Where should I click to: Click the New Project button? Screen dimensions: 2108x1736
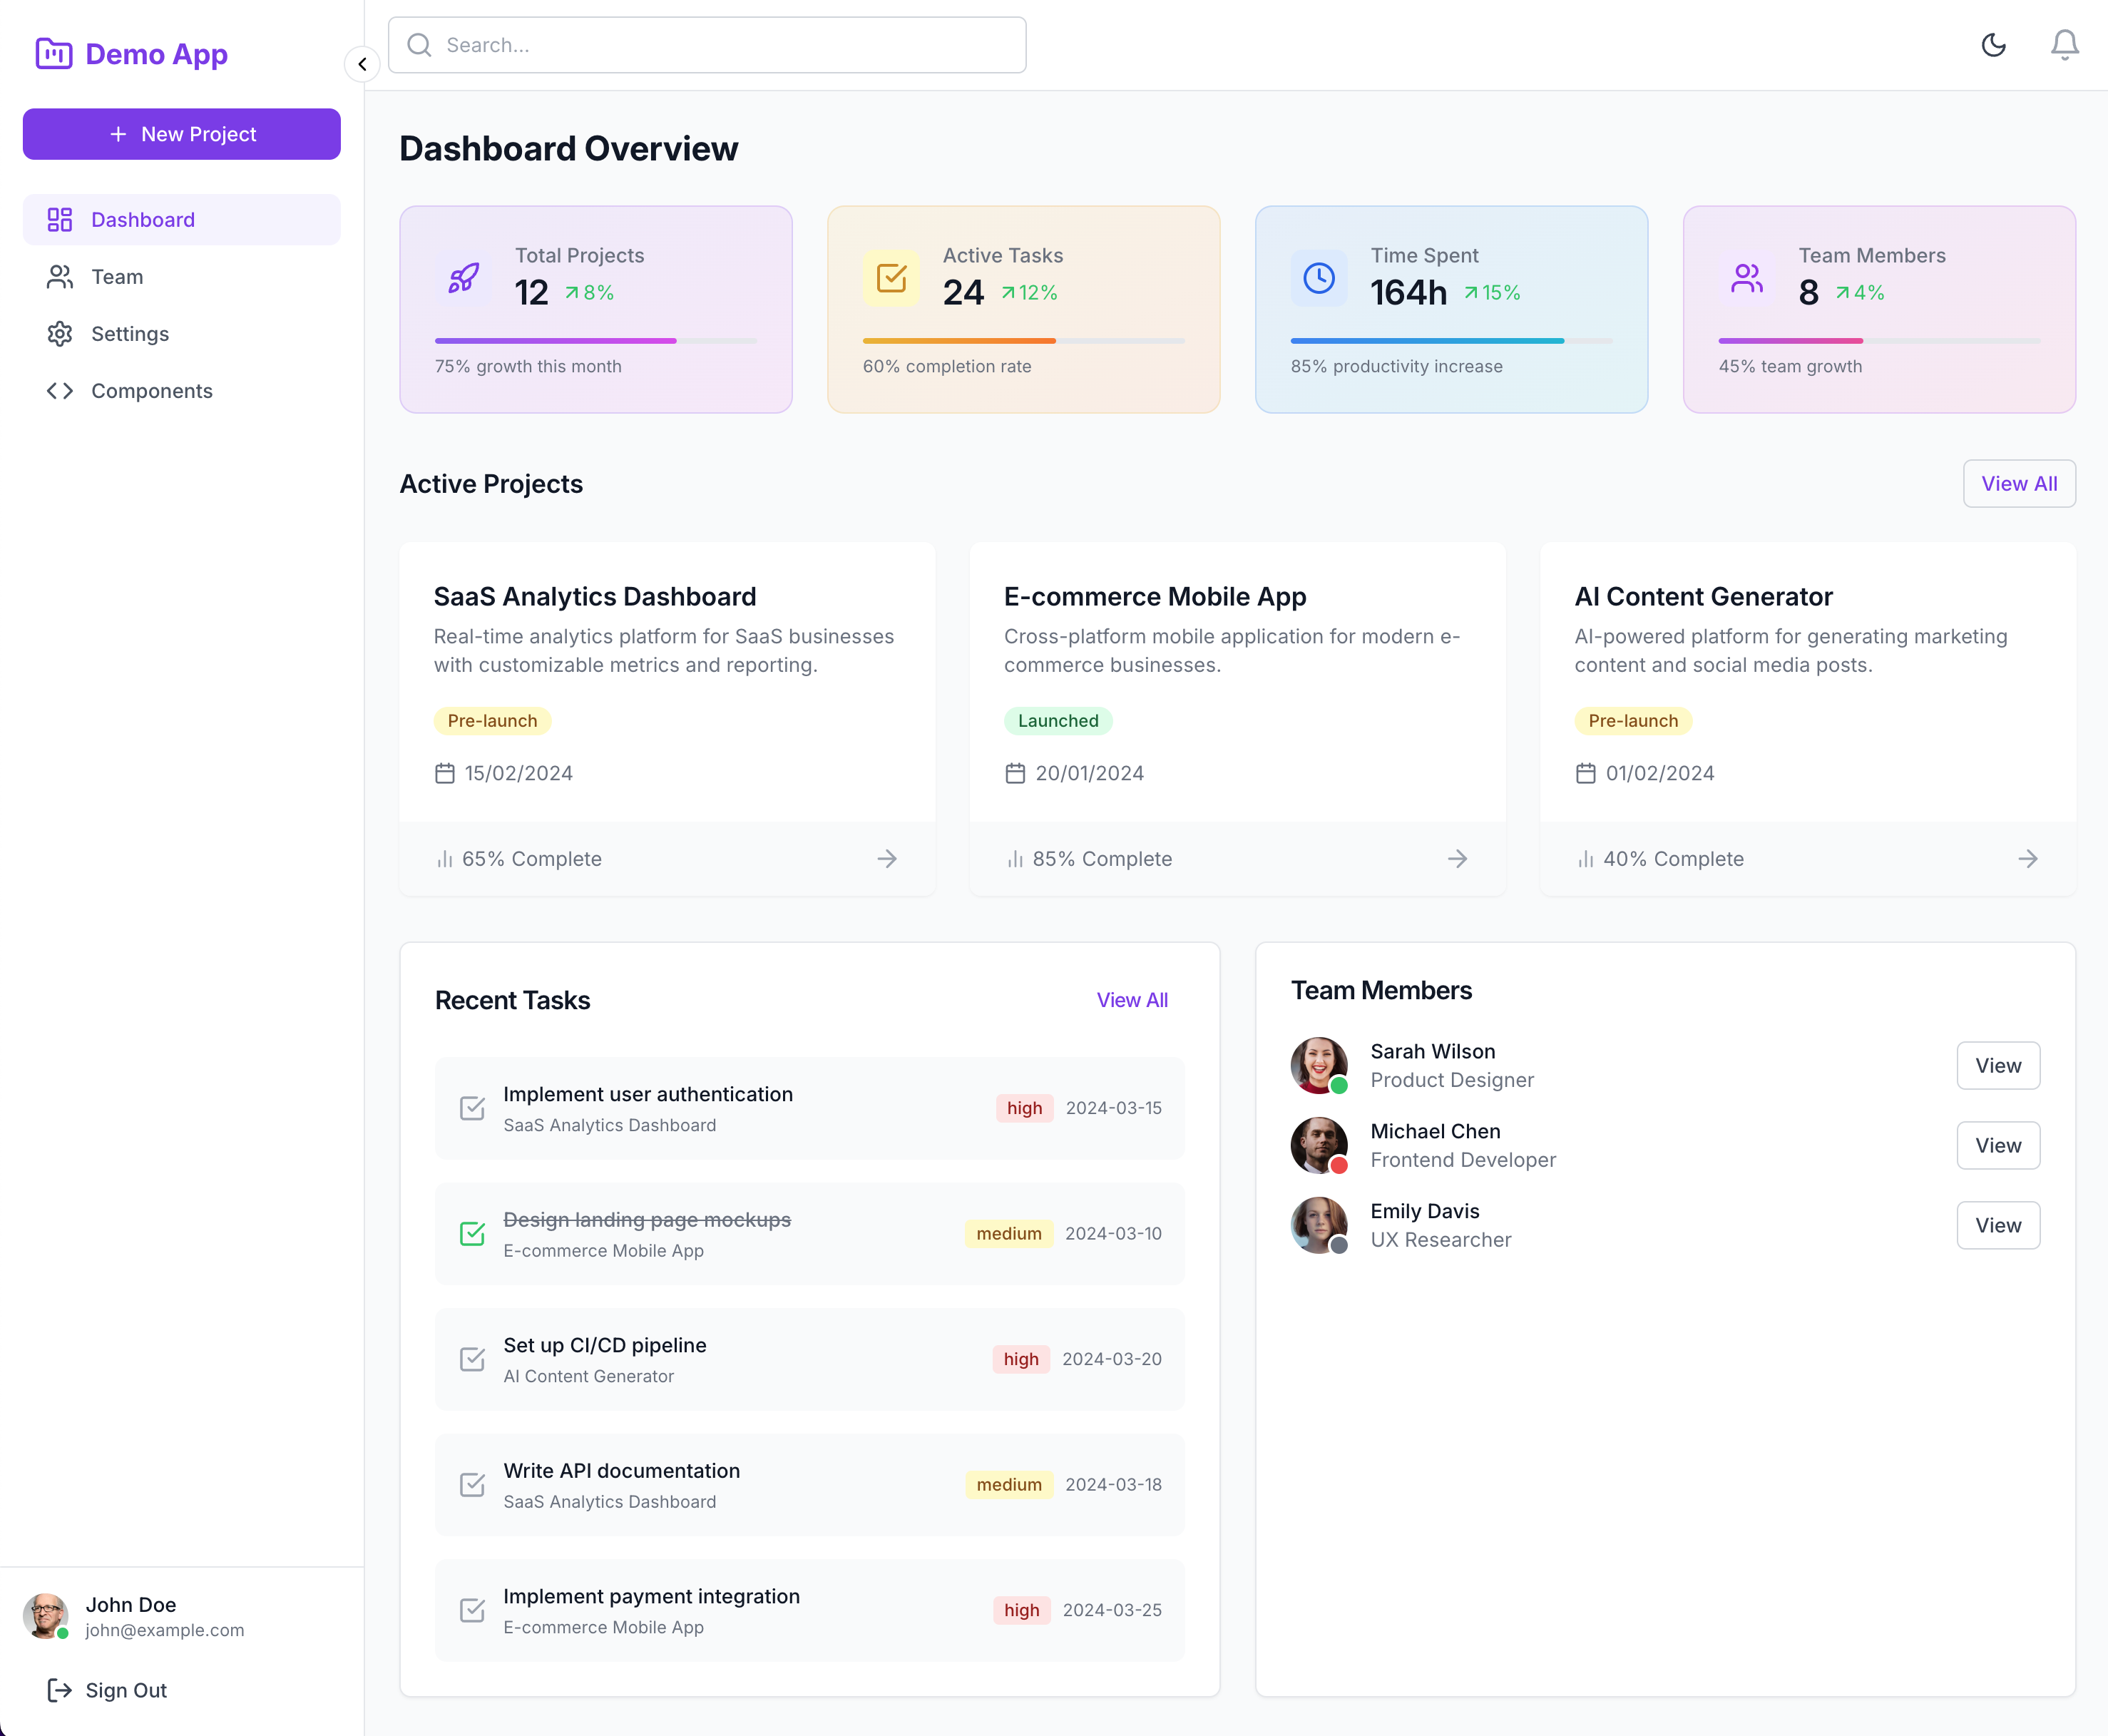tap(181, 133)
